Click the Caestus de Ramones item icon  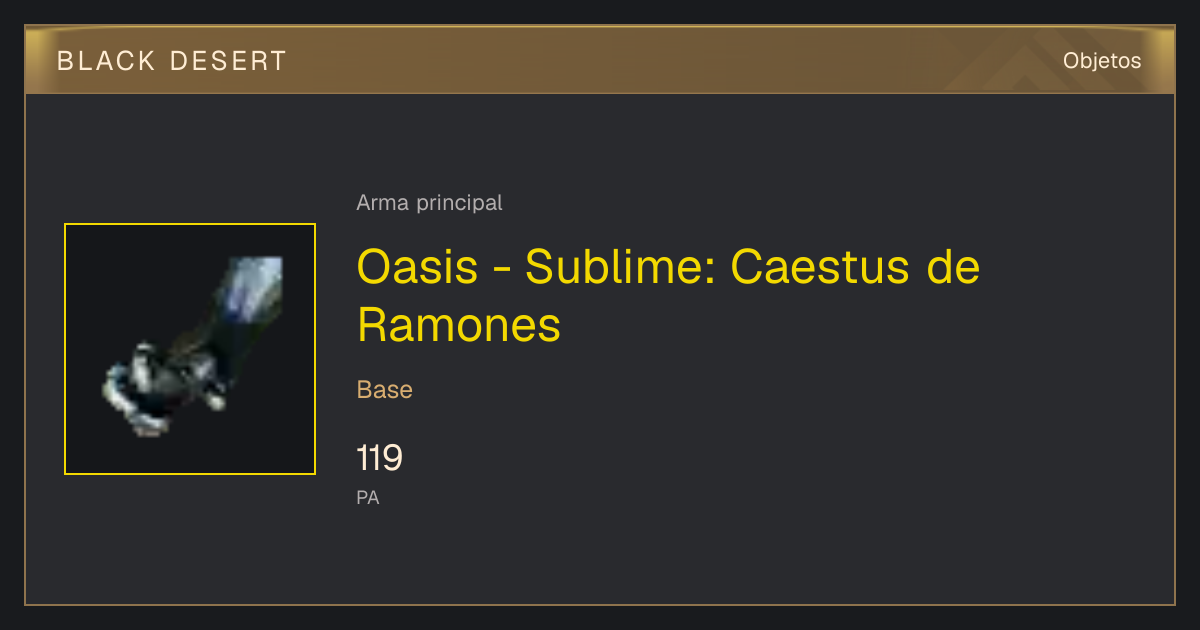[190, 349]
